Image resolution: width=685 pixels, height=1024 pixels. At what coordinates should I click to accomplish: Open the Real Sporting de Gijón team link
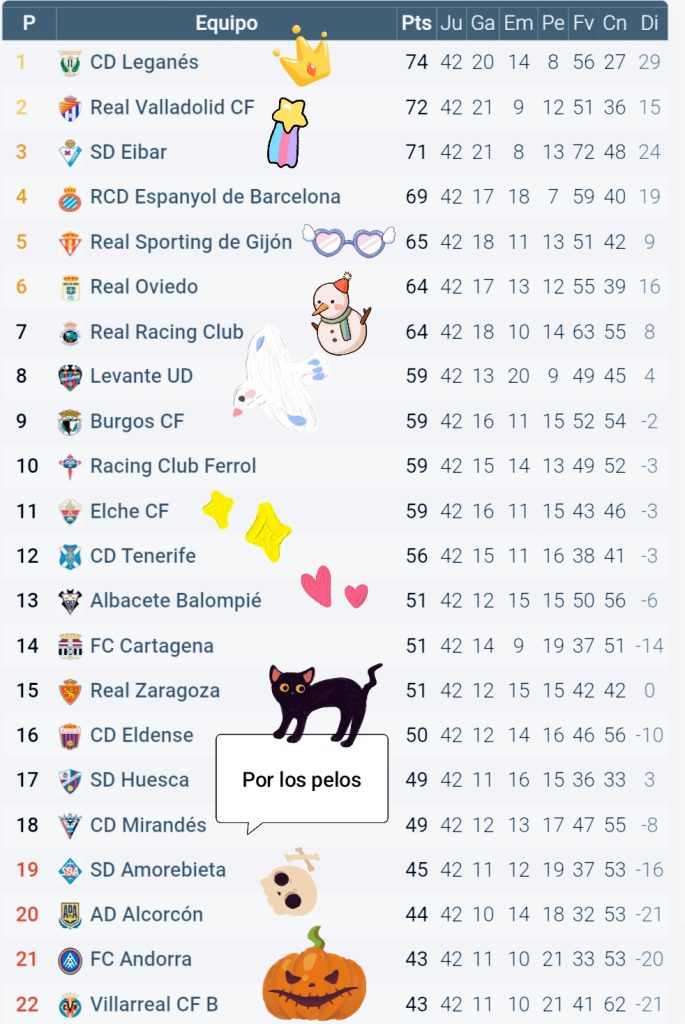tap(191, 242)
